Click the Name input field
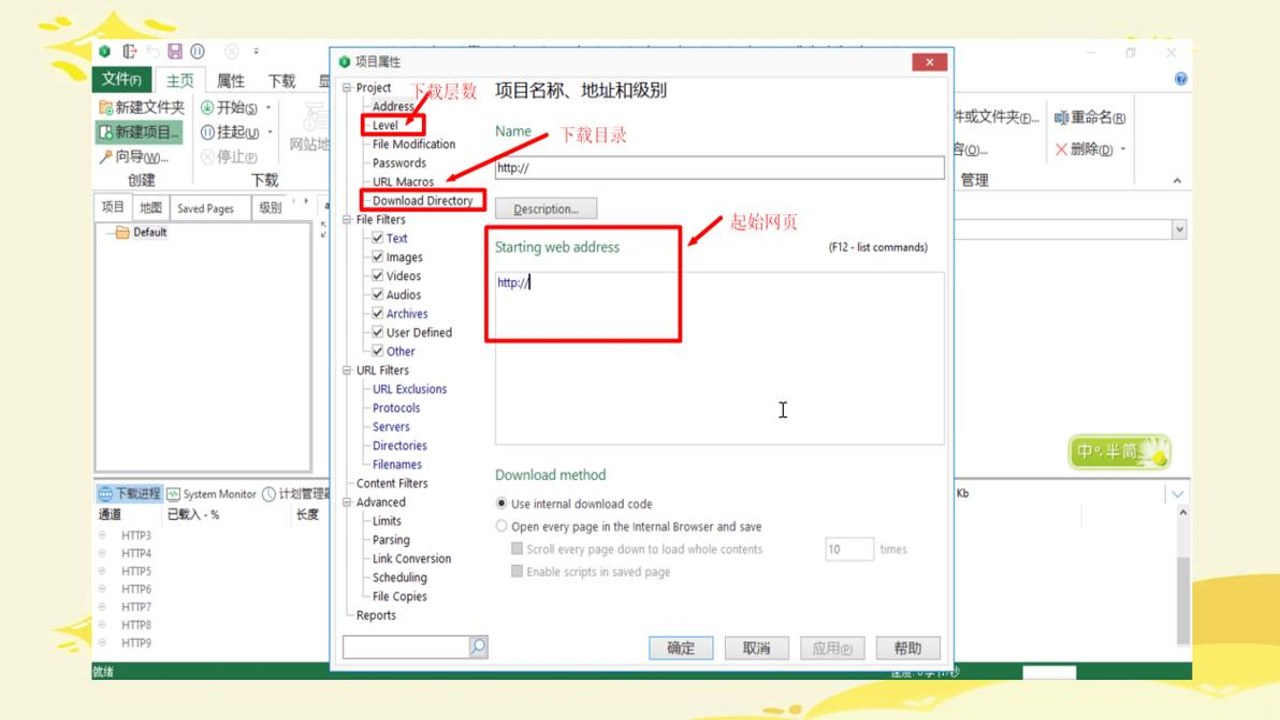The image size is (1280, 720). (719, 168)
